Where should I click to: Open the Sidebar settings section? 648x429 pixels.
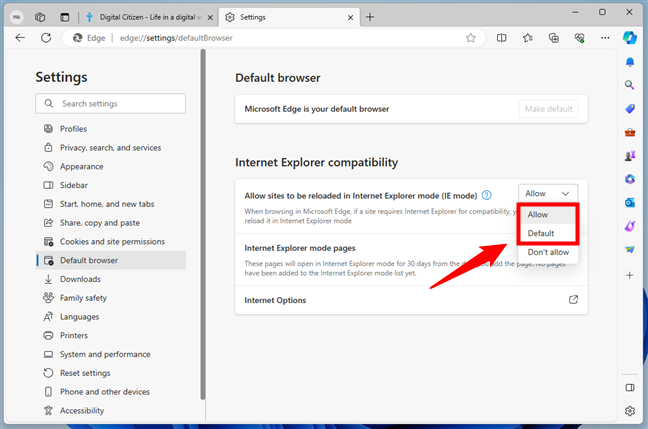[x=111, y=185]
